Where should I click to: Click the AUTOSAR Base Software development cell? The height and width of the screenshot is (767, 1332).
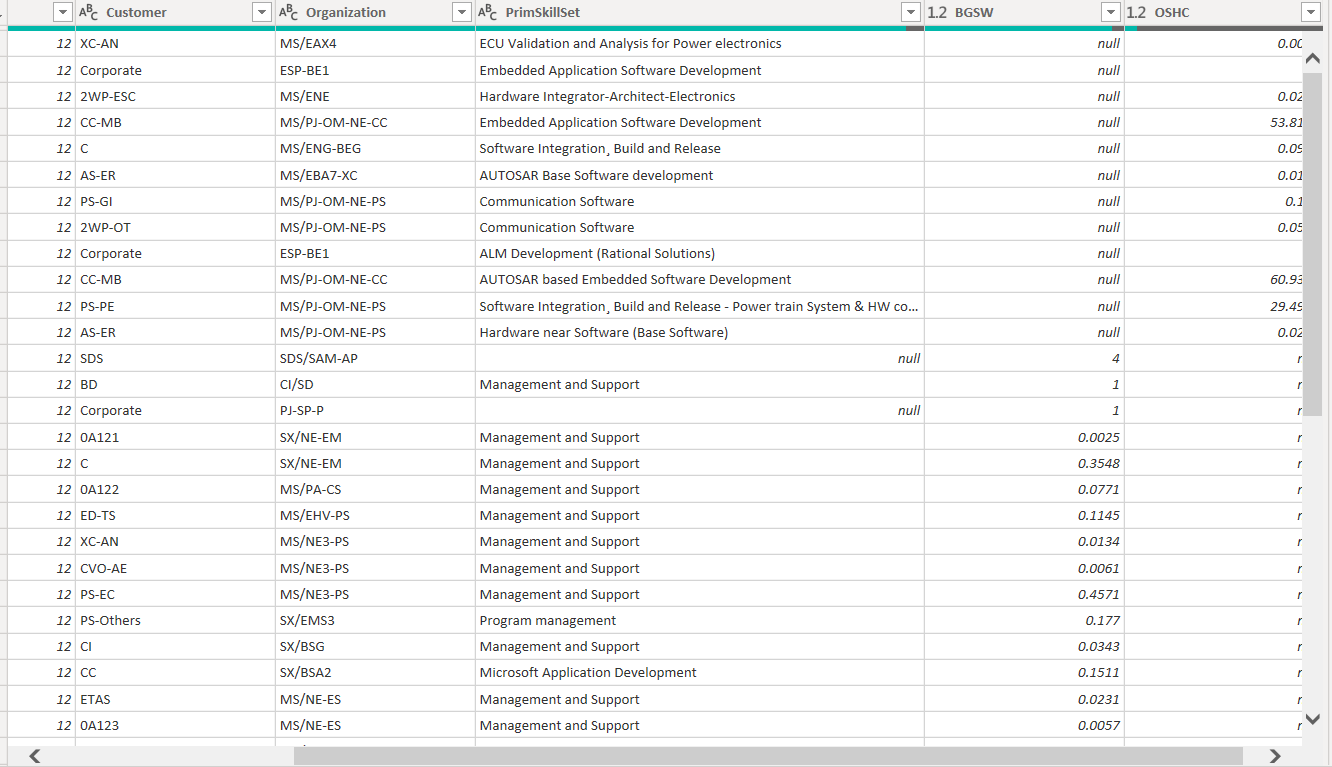coord(700,175)
